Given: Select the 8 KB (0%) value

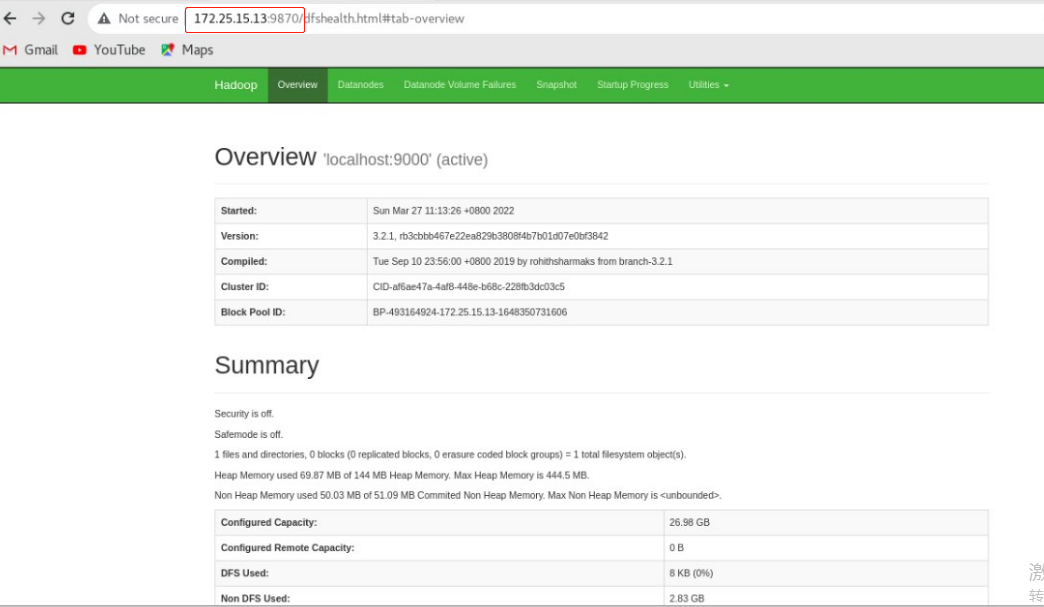Looking at the screenshot, I should (x=691, y=573).
